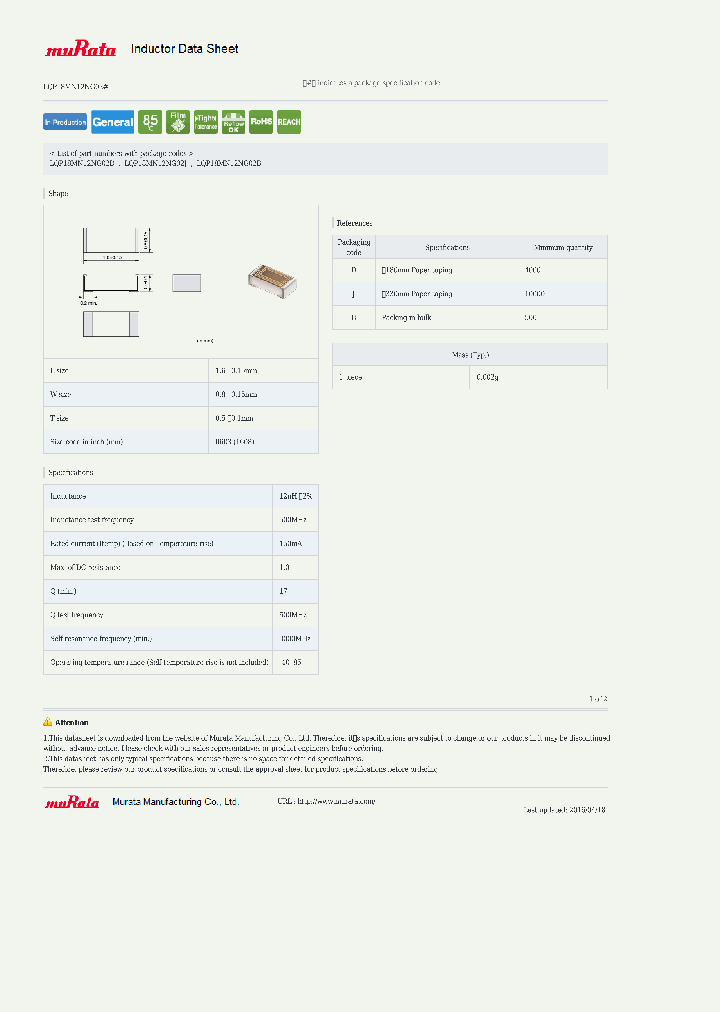Click the Q minimum value "17"
720x1012 pixels.
(283, 591)
